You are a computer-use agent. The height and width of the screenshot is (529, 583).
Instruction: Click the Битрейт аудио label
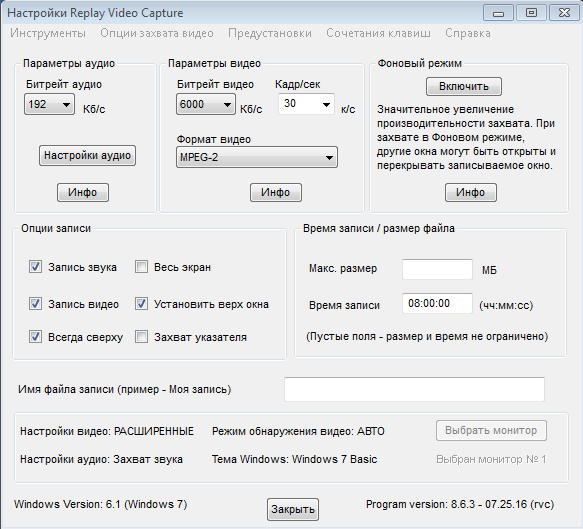pyautogui.click(x=64, y=84)
